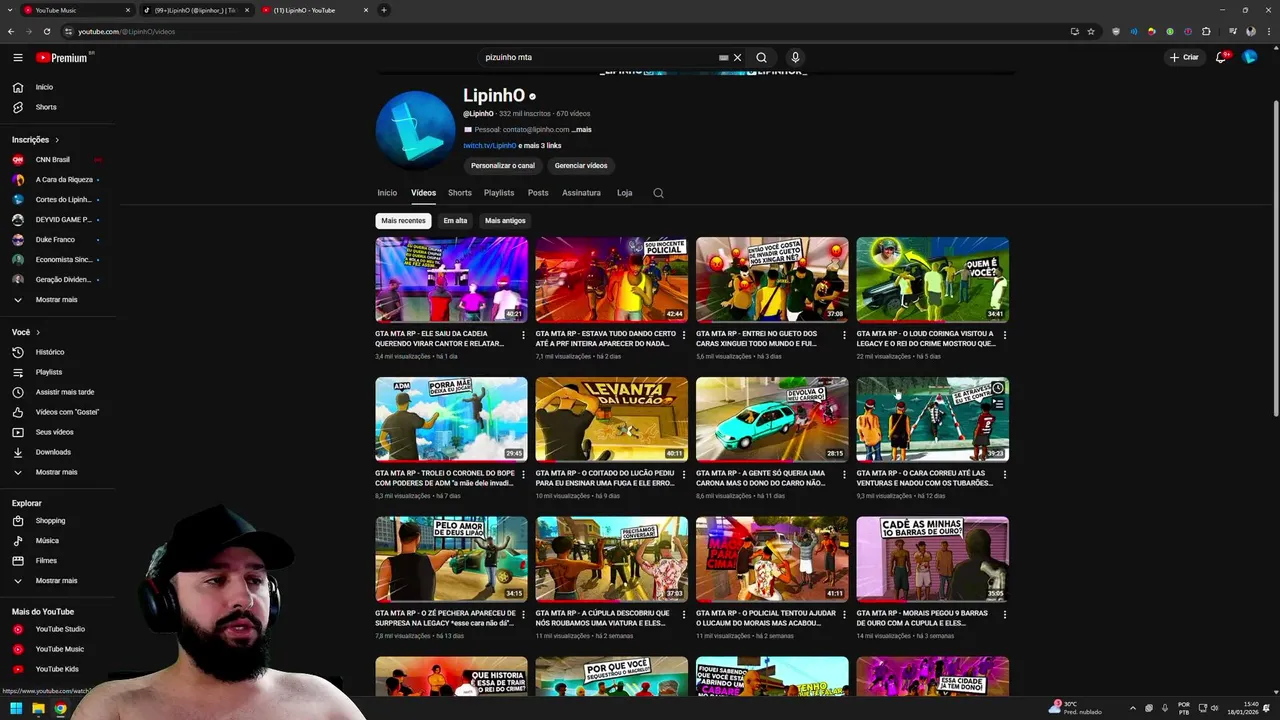
Task: Open the Você section header
Action: point(26,332)
